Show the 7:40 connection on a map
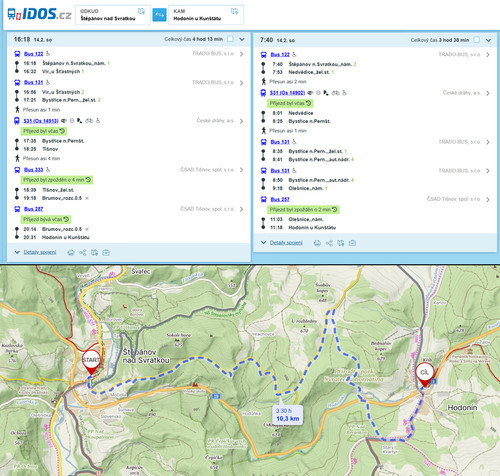 [341, 243]
